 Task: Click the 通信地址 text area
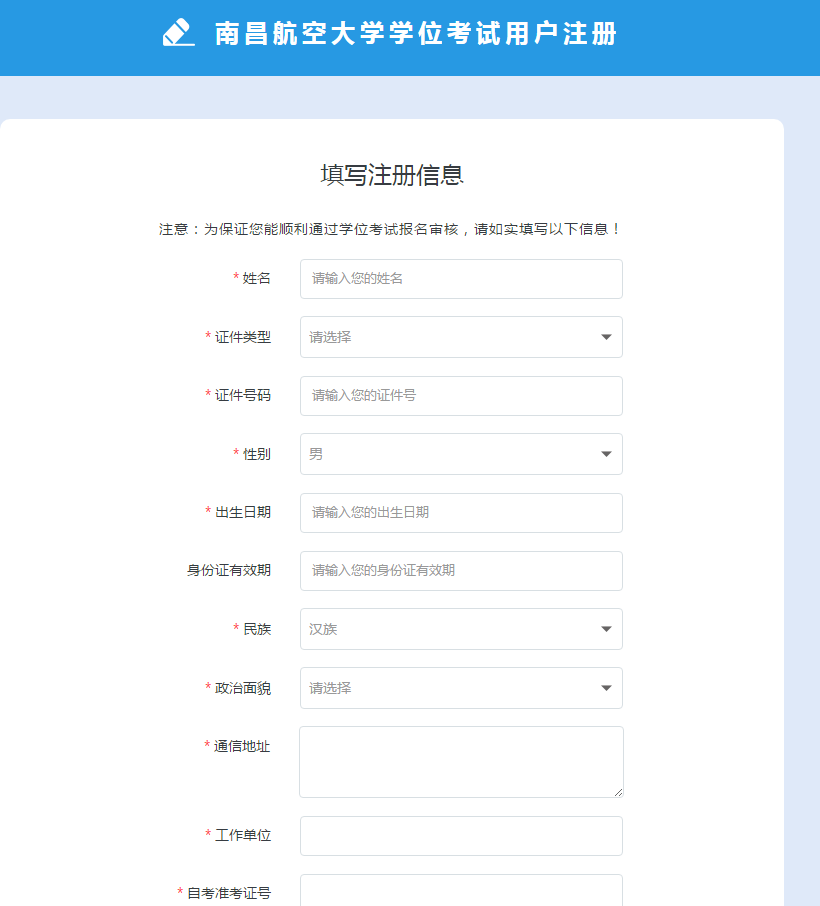pos(461,762)
